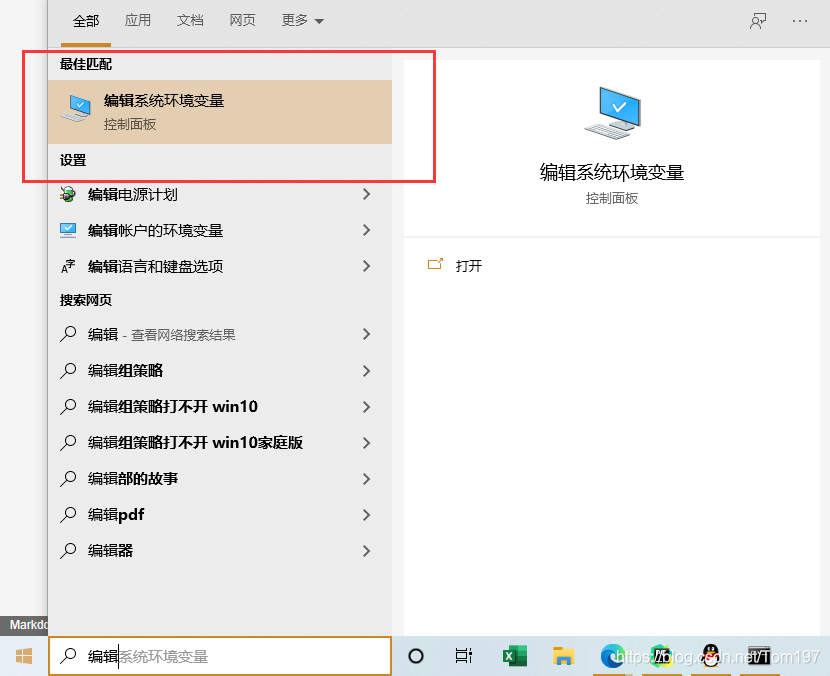
Task: Open the PyCharm taskbar icon
Action: [661, 656]
